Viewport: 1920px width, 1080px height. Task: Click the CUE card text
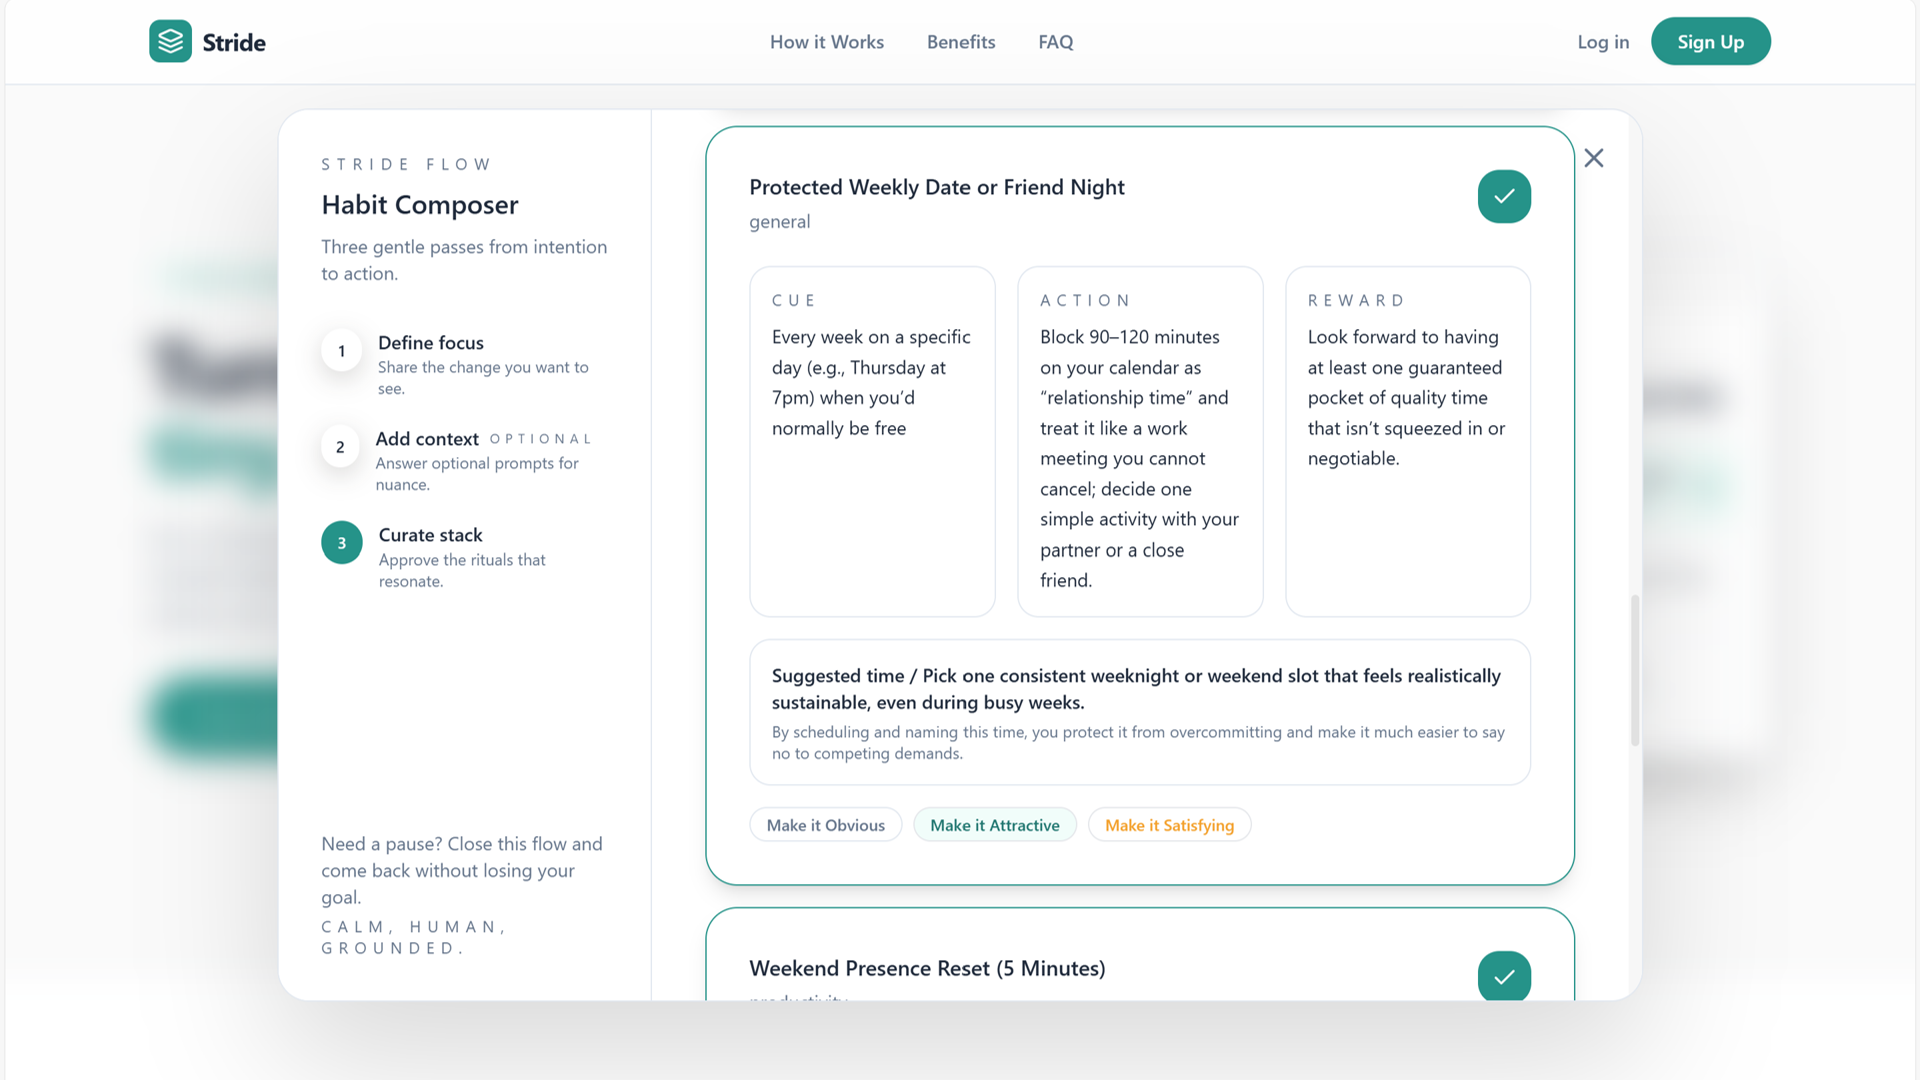pos(871,383)
